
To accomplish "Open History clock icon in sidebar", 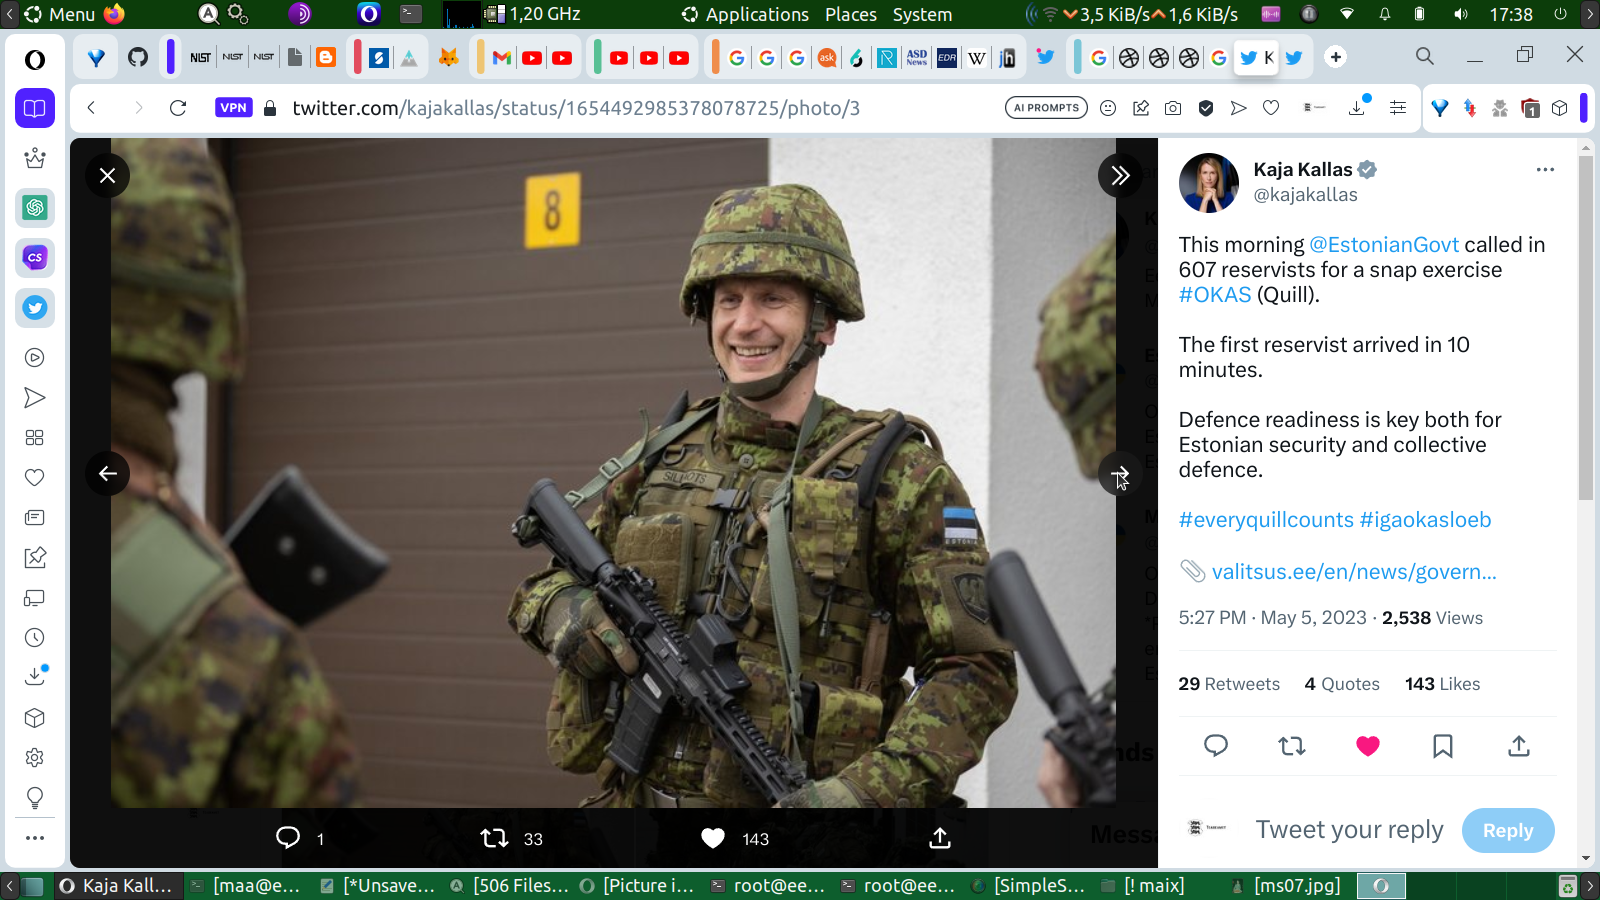I will click(35, 638).
